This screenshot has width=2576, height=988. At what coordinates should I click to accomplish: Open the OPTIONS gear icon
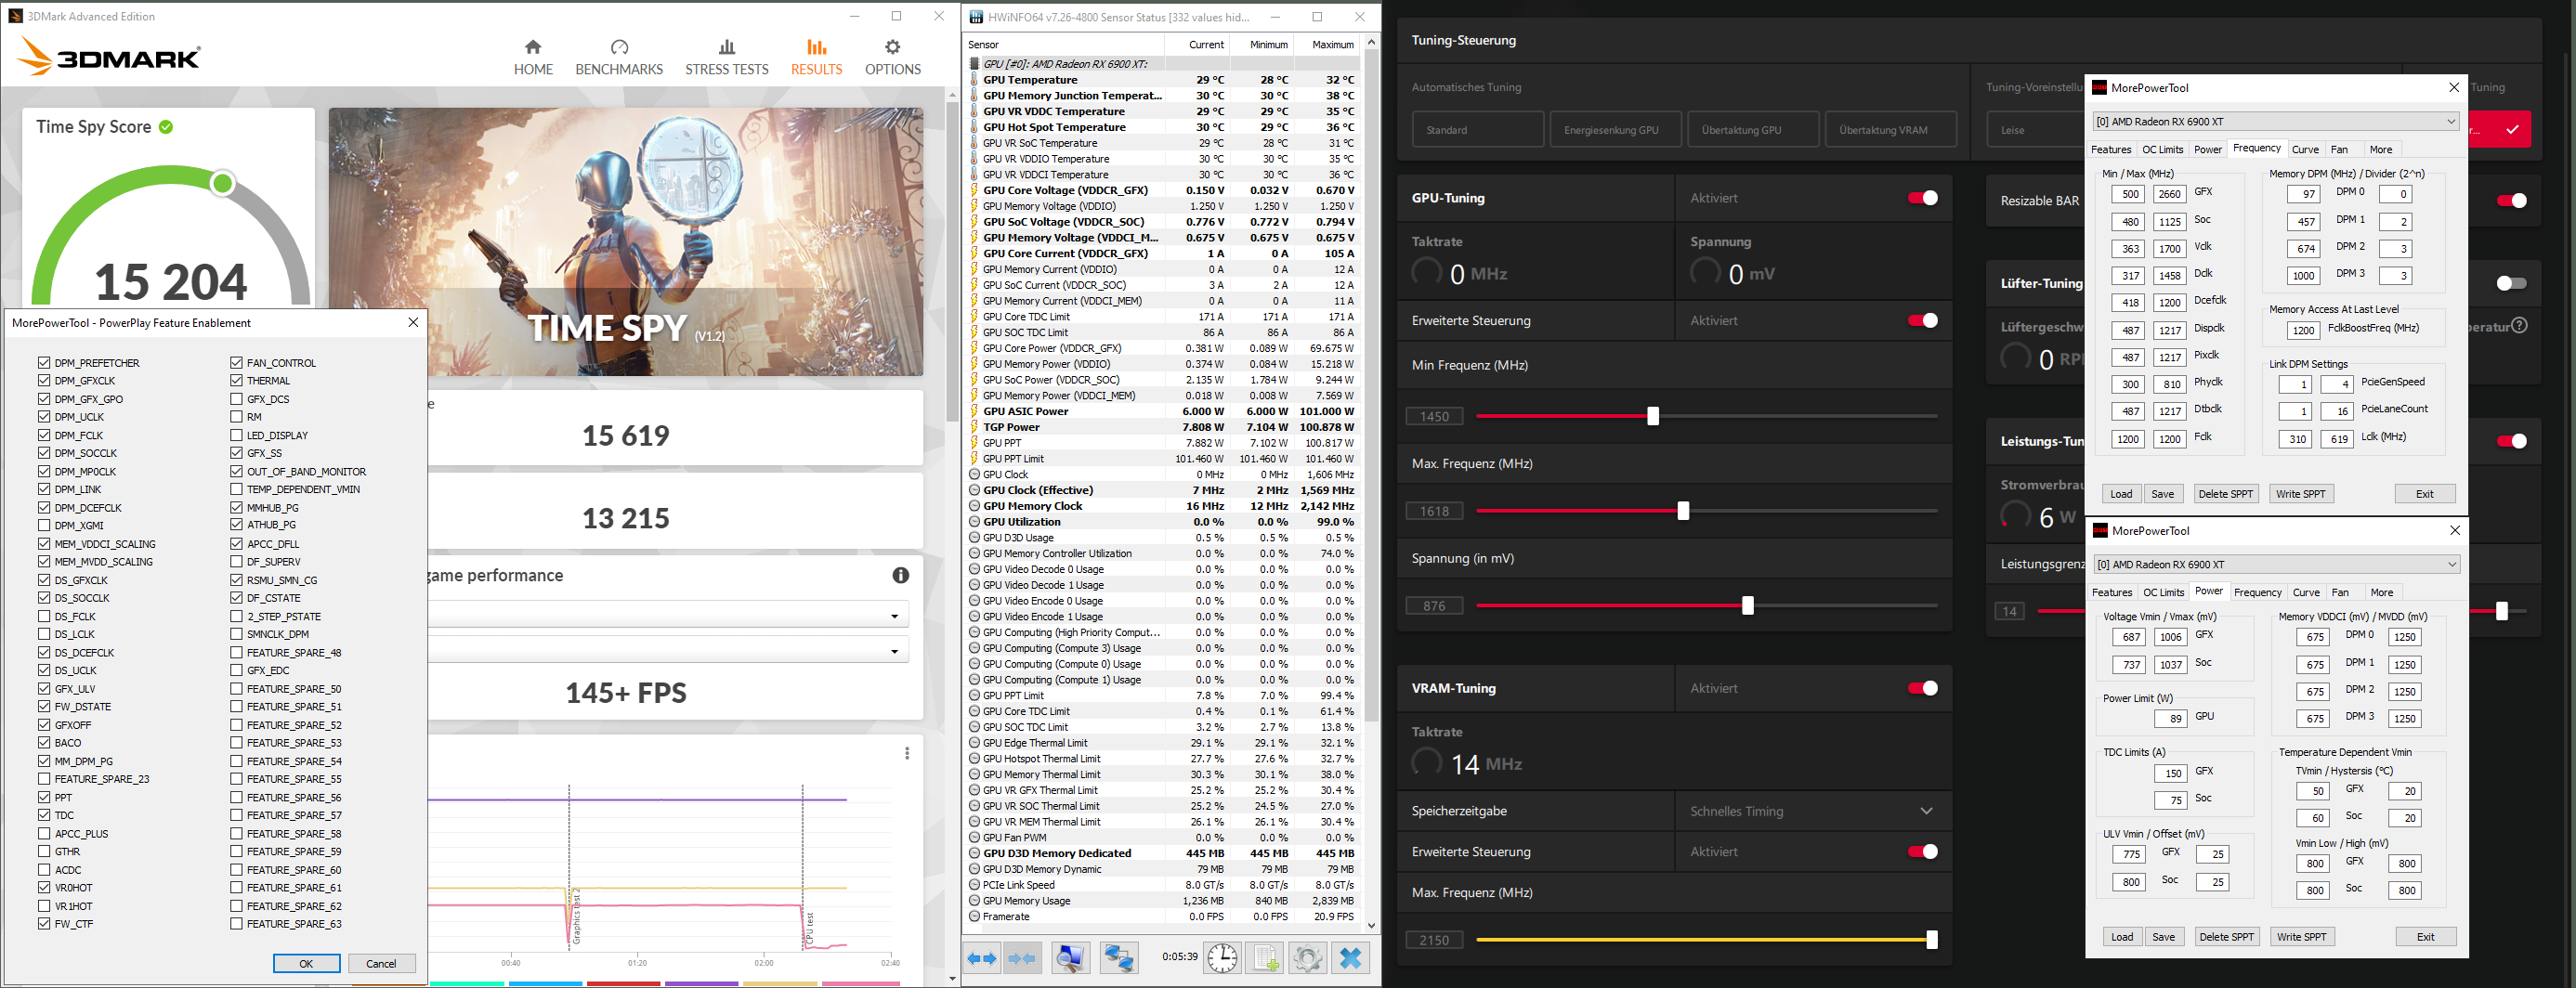click(893, 47)
